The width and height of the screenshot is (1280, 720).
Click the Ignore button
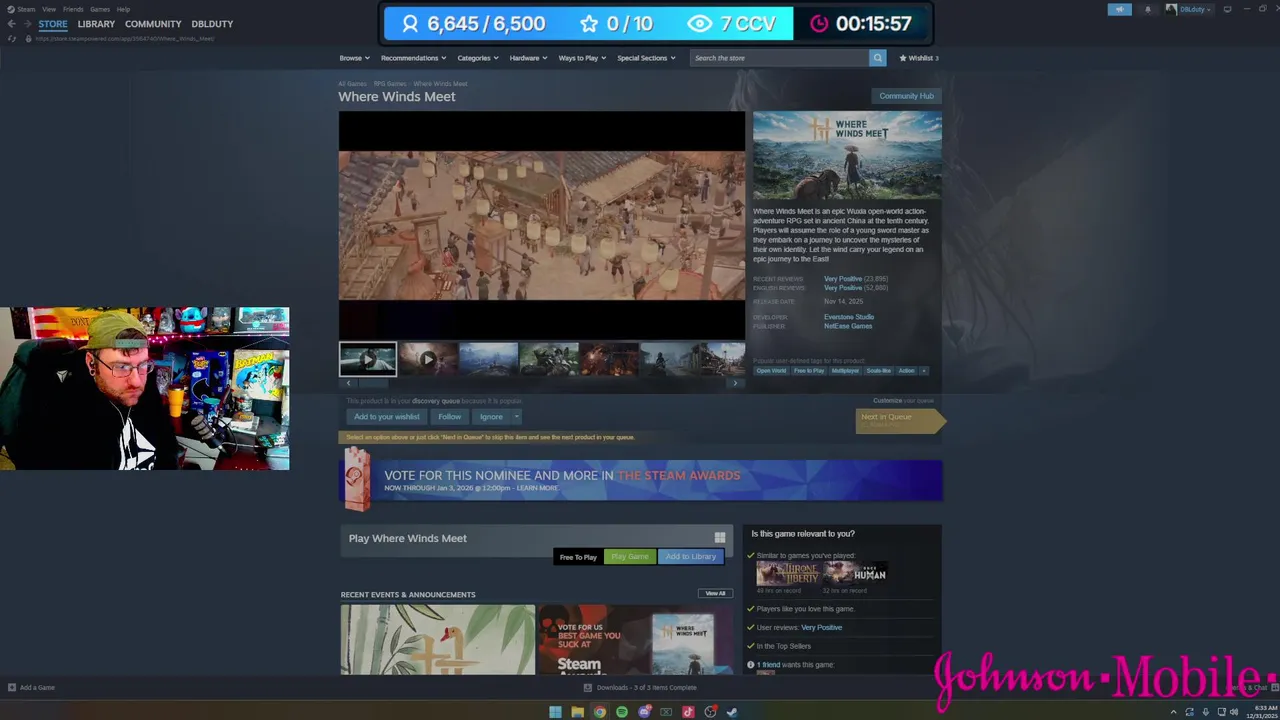point(491,417)
